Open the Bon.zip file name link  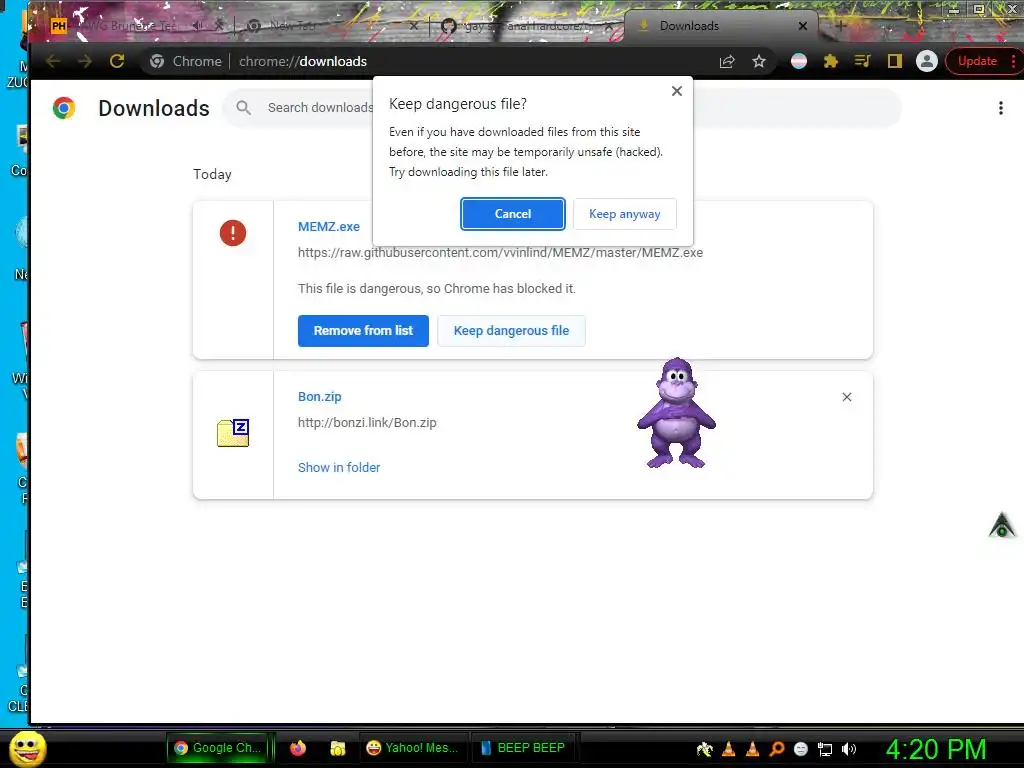coord(319,396)
